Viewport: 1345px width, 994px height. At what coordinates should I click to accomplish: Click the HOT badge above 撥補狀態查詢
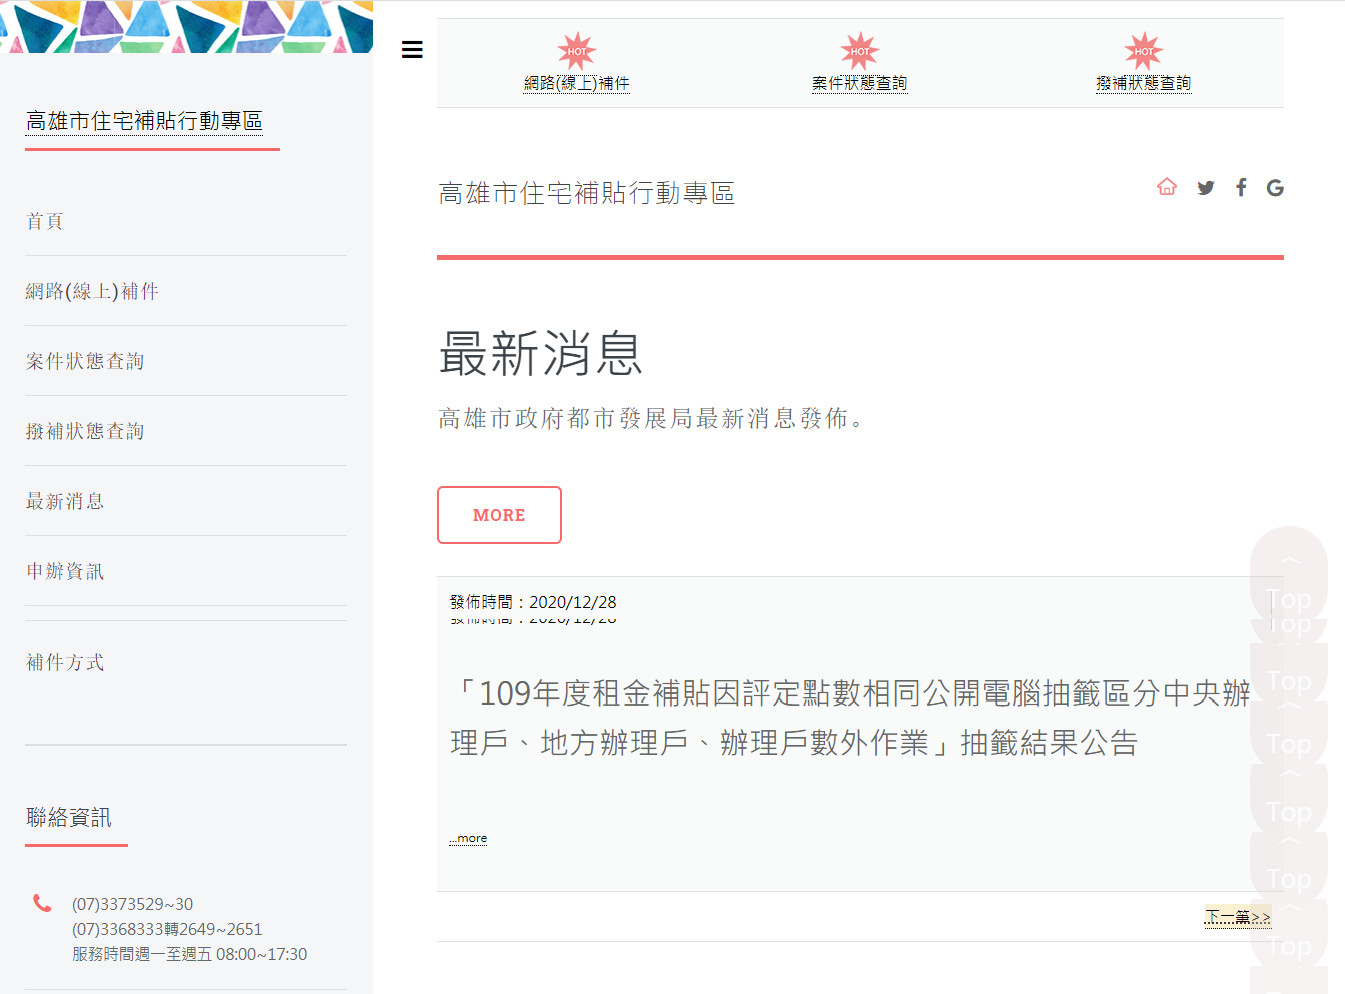pos(1144,52)
